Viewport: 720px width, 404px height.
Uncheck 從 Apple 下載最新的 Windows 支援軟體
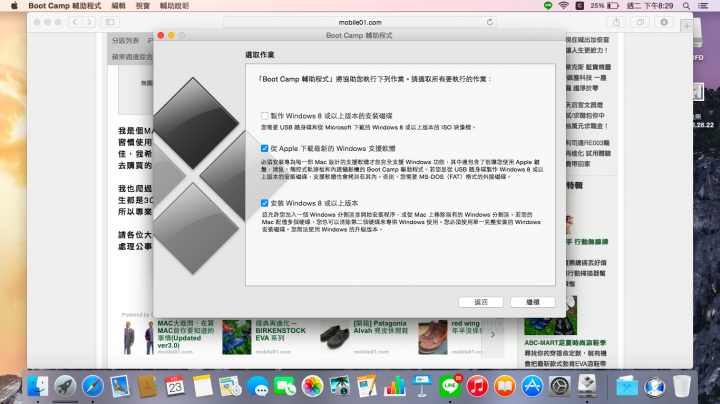pos(264,148)
